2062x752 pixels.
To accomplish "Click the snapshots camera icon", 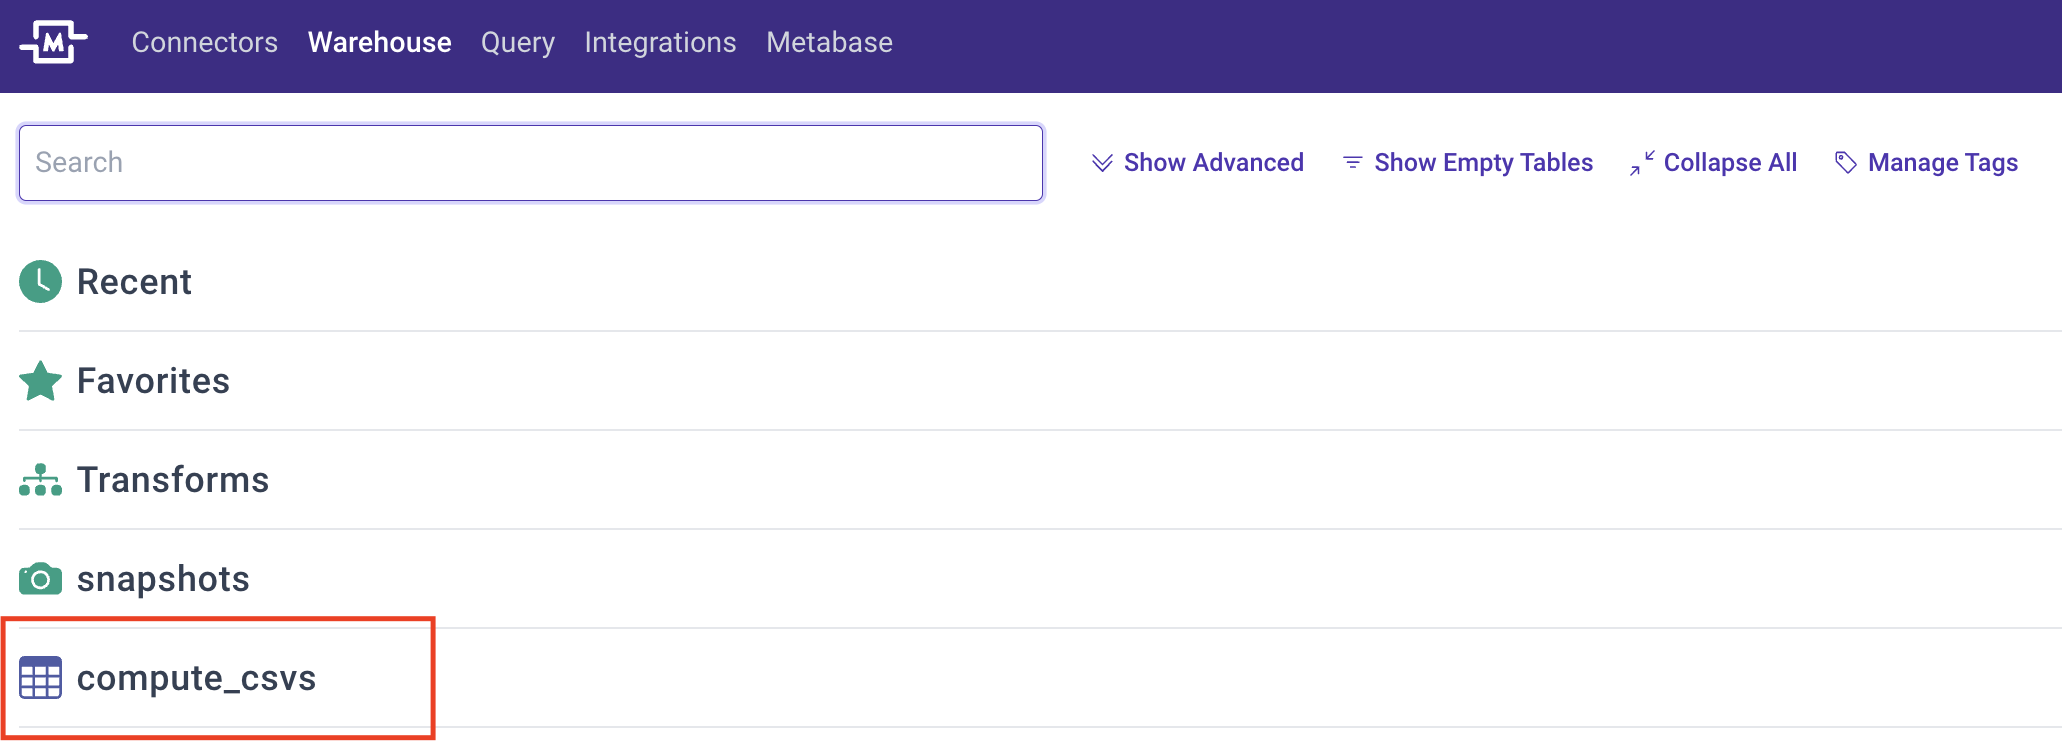I will [41, 579].
